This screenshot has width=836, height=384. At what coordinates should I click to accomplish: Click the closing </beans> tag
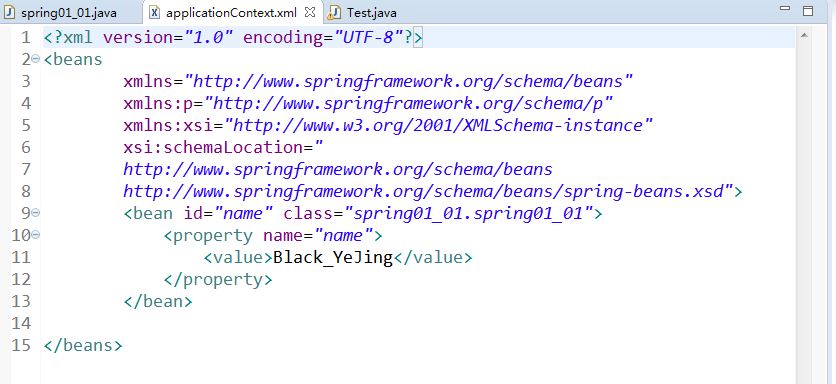click(83, 345)
